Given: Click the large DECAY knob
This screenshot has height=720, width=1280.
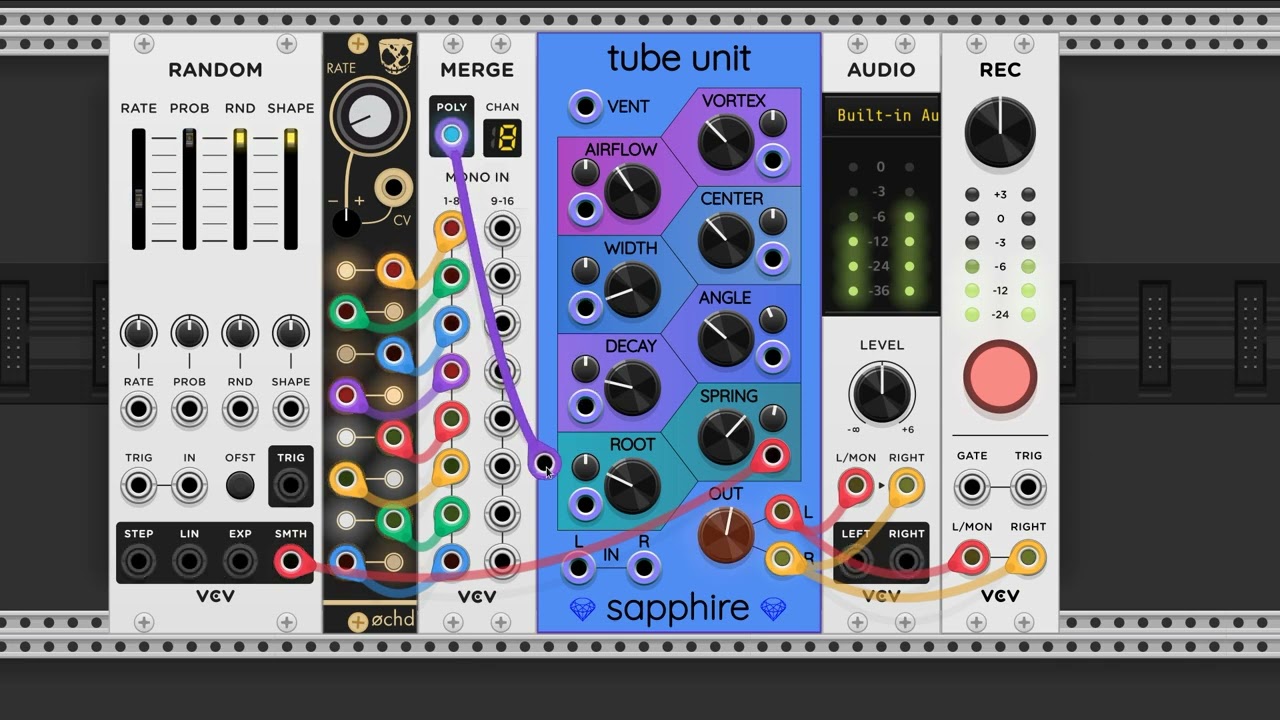Looking at the screenshot, I should [632, 388].
